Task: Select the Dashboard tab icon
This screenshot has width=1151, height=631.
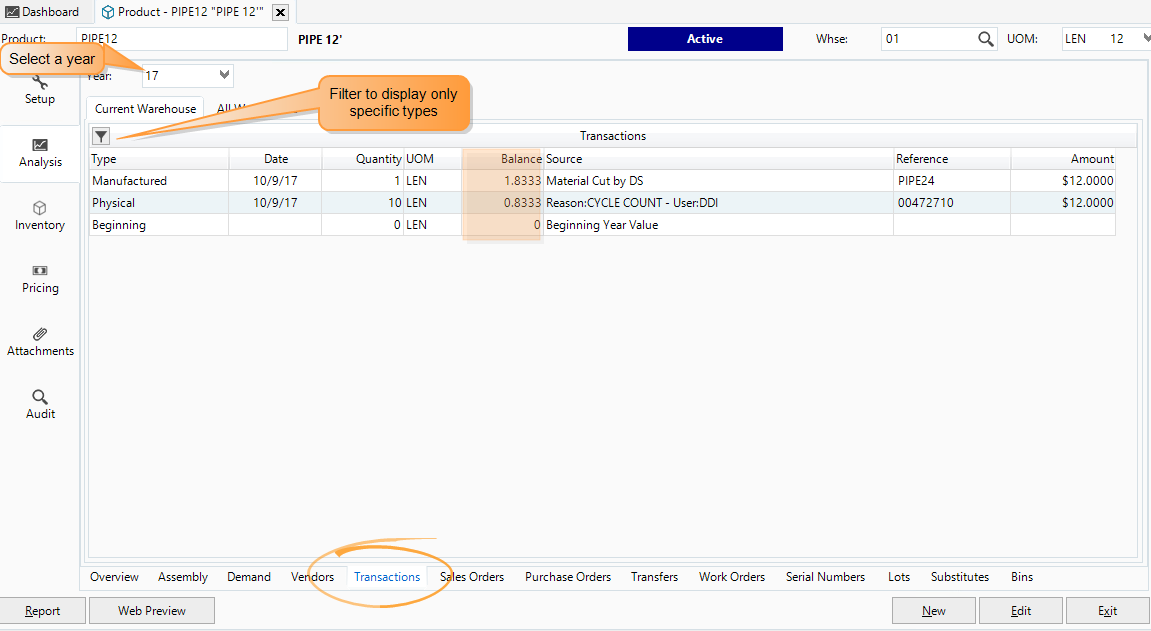Action: [x=13, y=12]
